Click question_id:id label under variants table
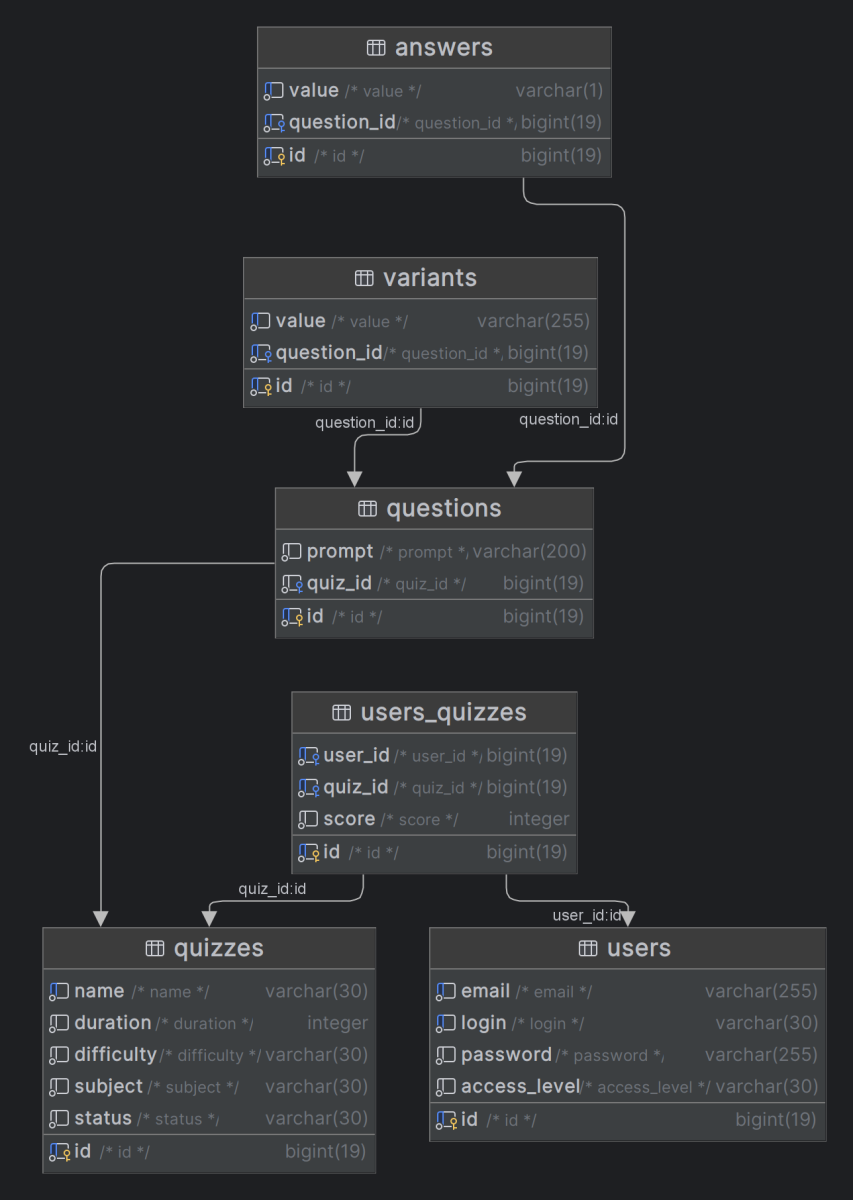This screenshot has height=1200, width=853. (364, 423)
